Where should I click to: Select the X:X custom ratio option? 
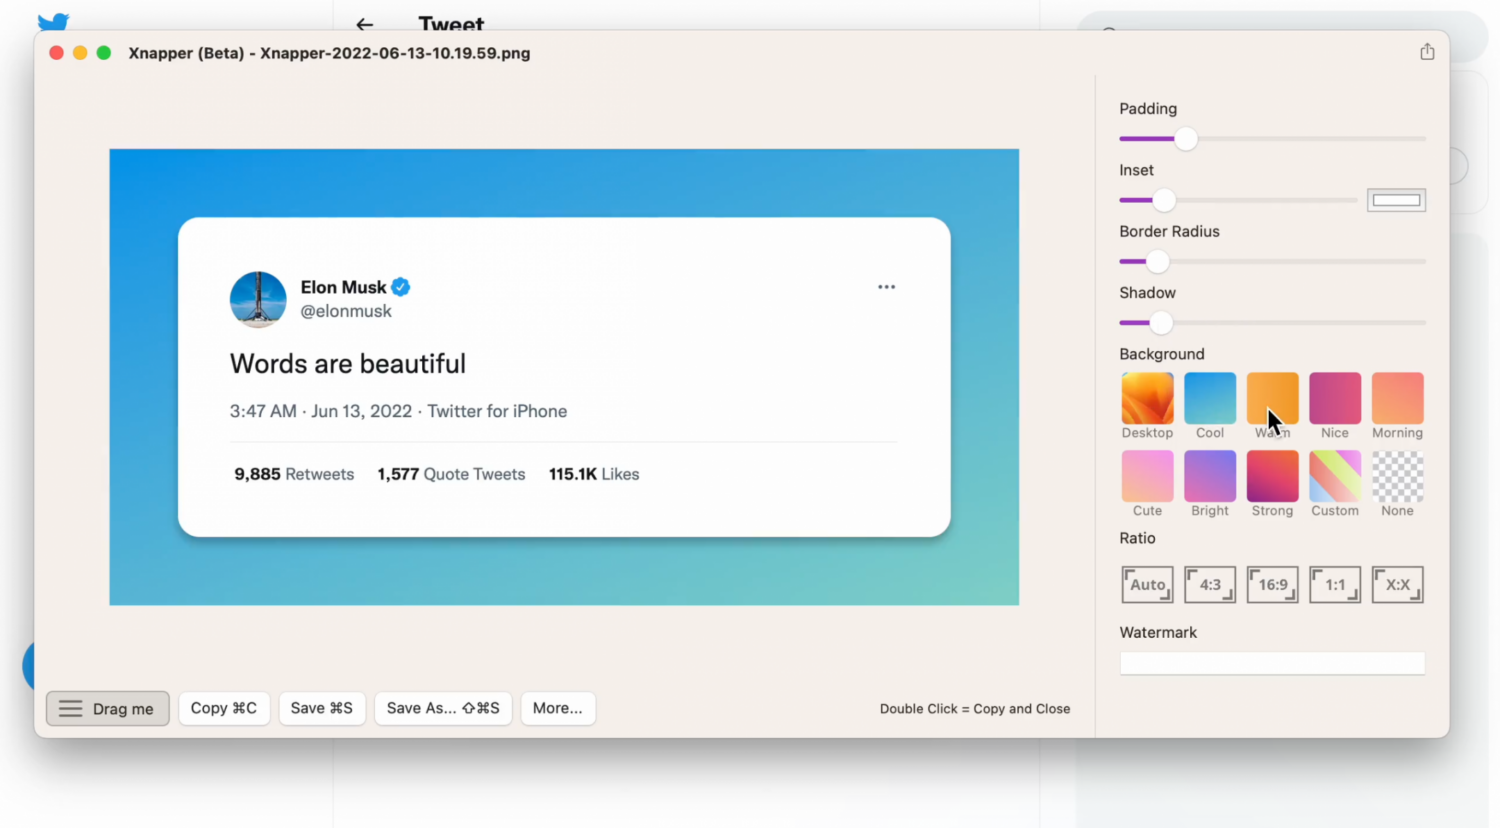(x=1397, y=585)
